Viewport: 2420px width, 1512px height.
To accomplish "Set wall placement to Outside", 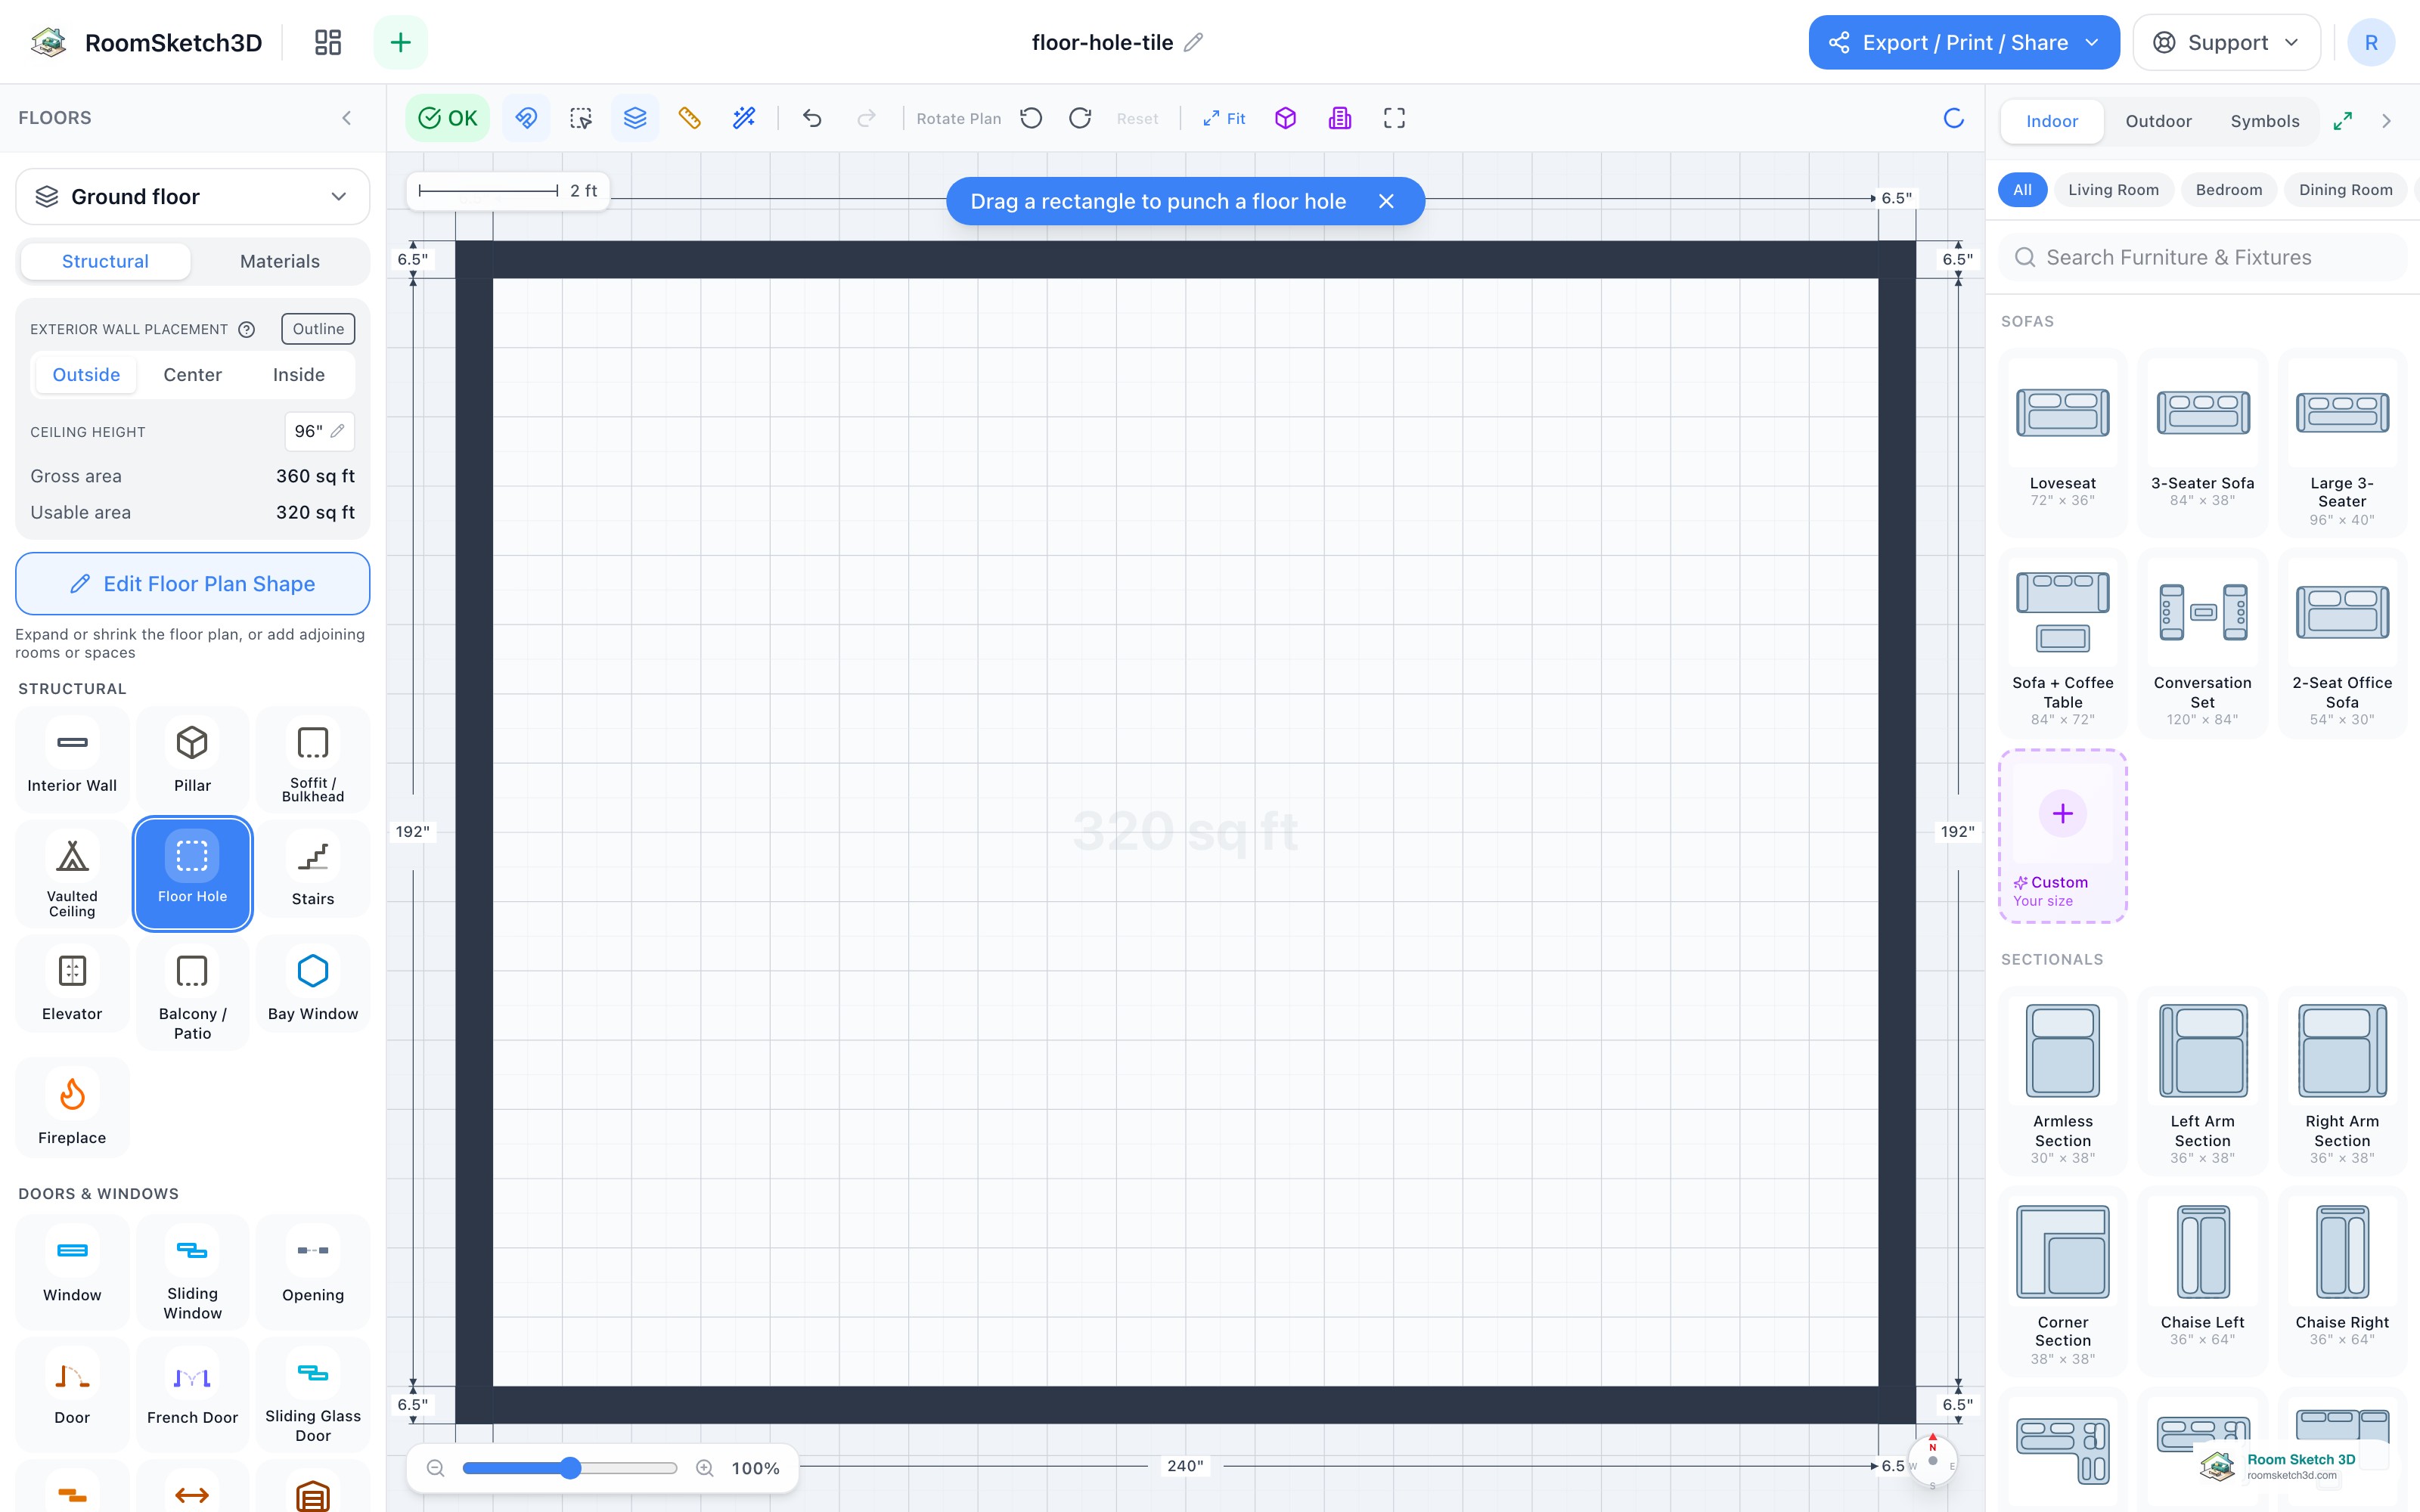I will tap(86, 375).
